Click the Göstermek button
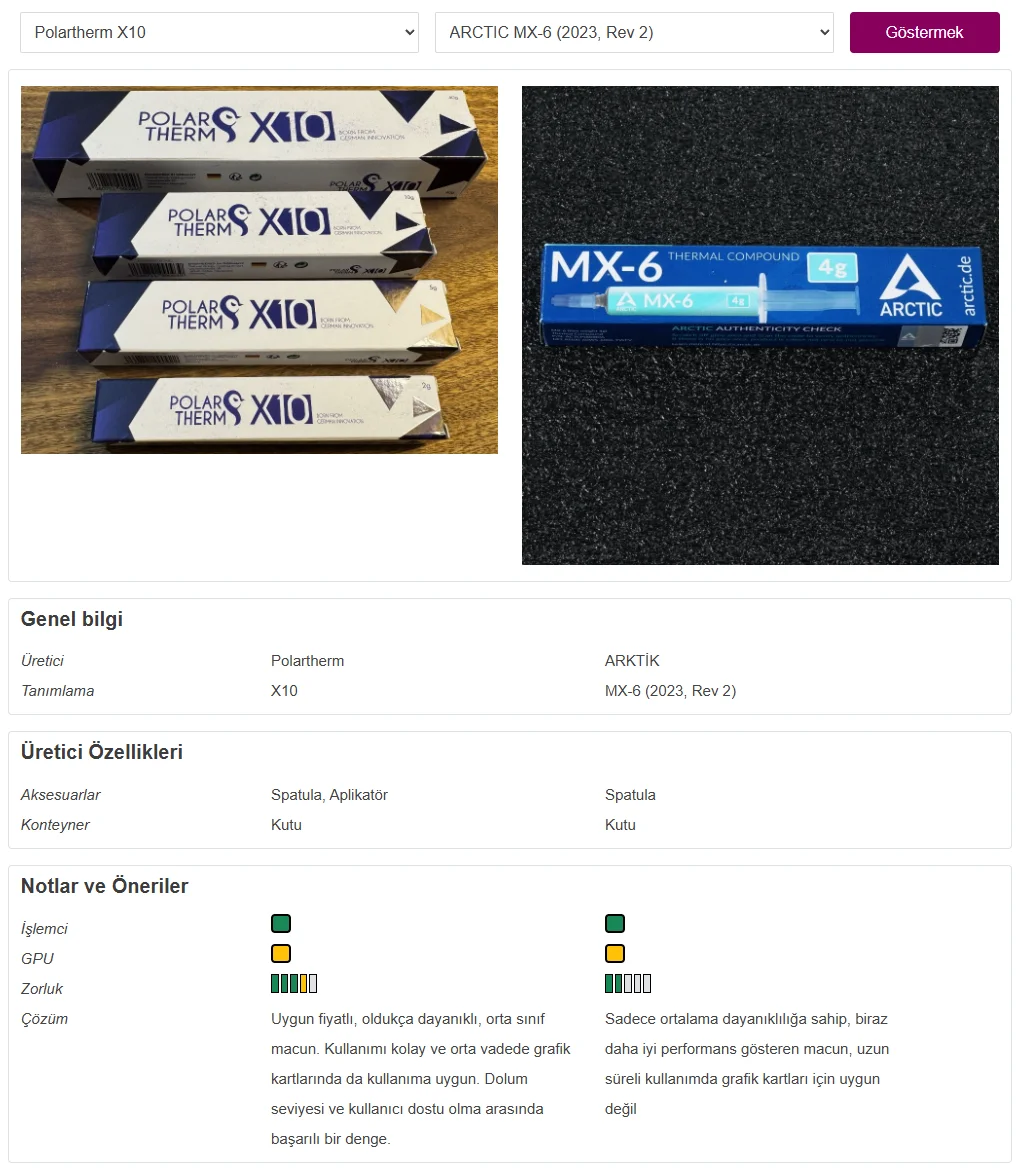This screenshot has width=1020, height=1171. click(924, 32)
